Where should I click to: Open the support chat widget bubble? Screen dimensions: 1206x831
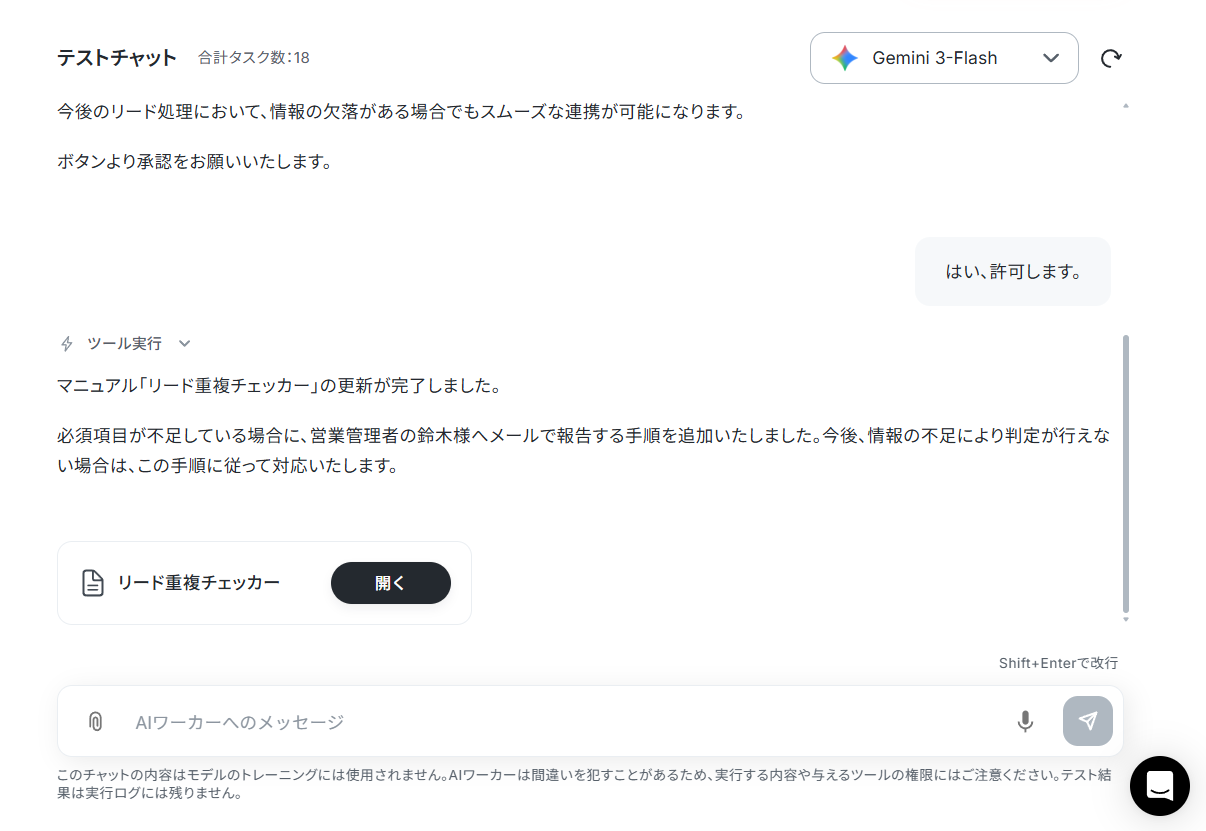[1160, 786]
